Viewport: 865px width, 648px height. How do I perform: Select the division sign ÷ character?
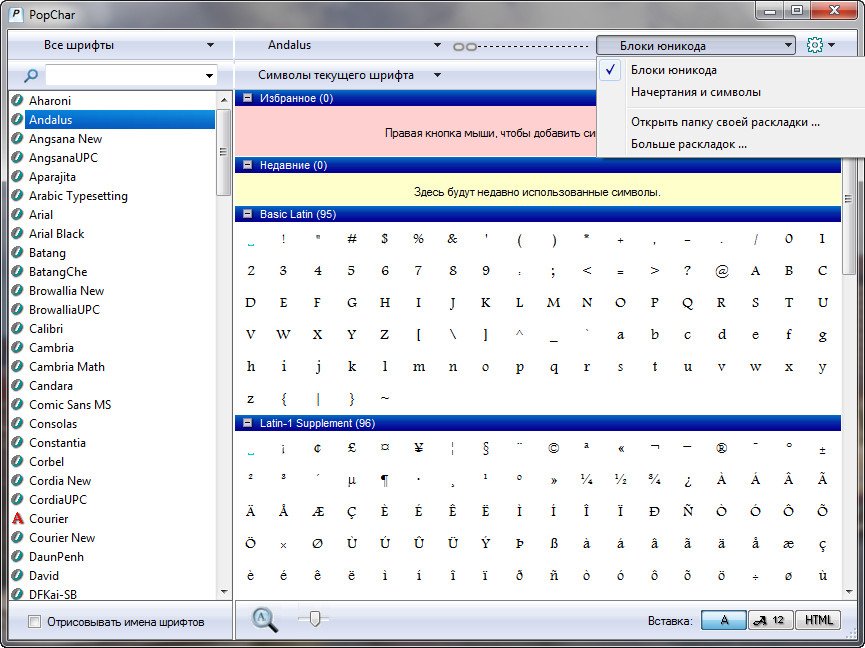[x=755, y=577]
